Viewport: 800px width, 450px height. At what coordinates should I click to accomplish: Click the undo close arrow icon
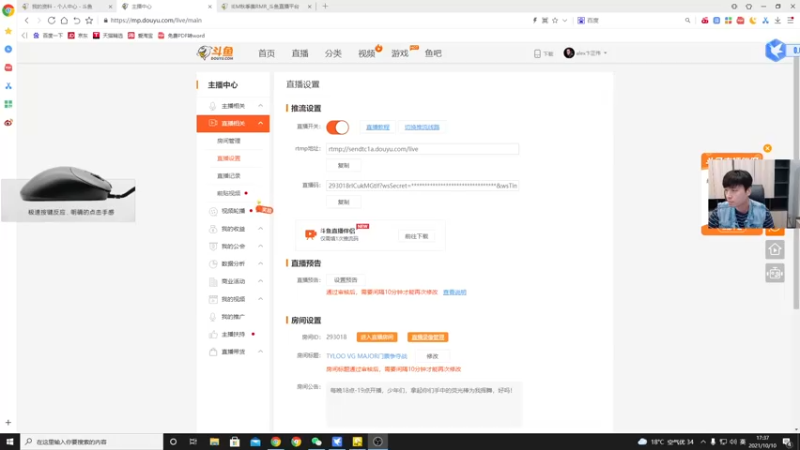(x=77, y=20)
